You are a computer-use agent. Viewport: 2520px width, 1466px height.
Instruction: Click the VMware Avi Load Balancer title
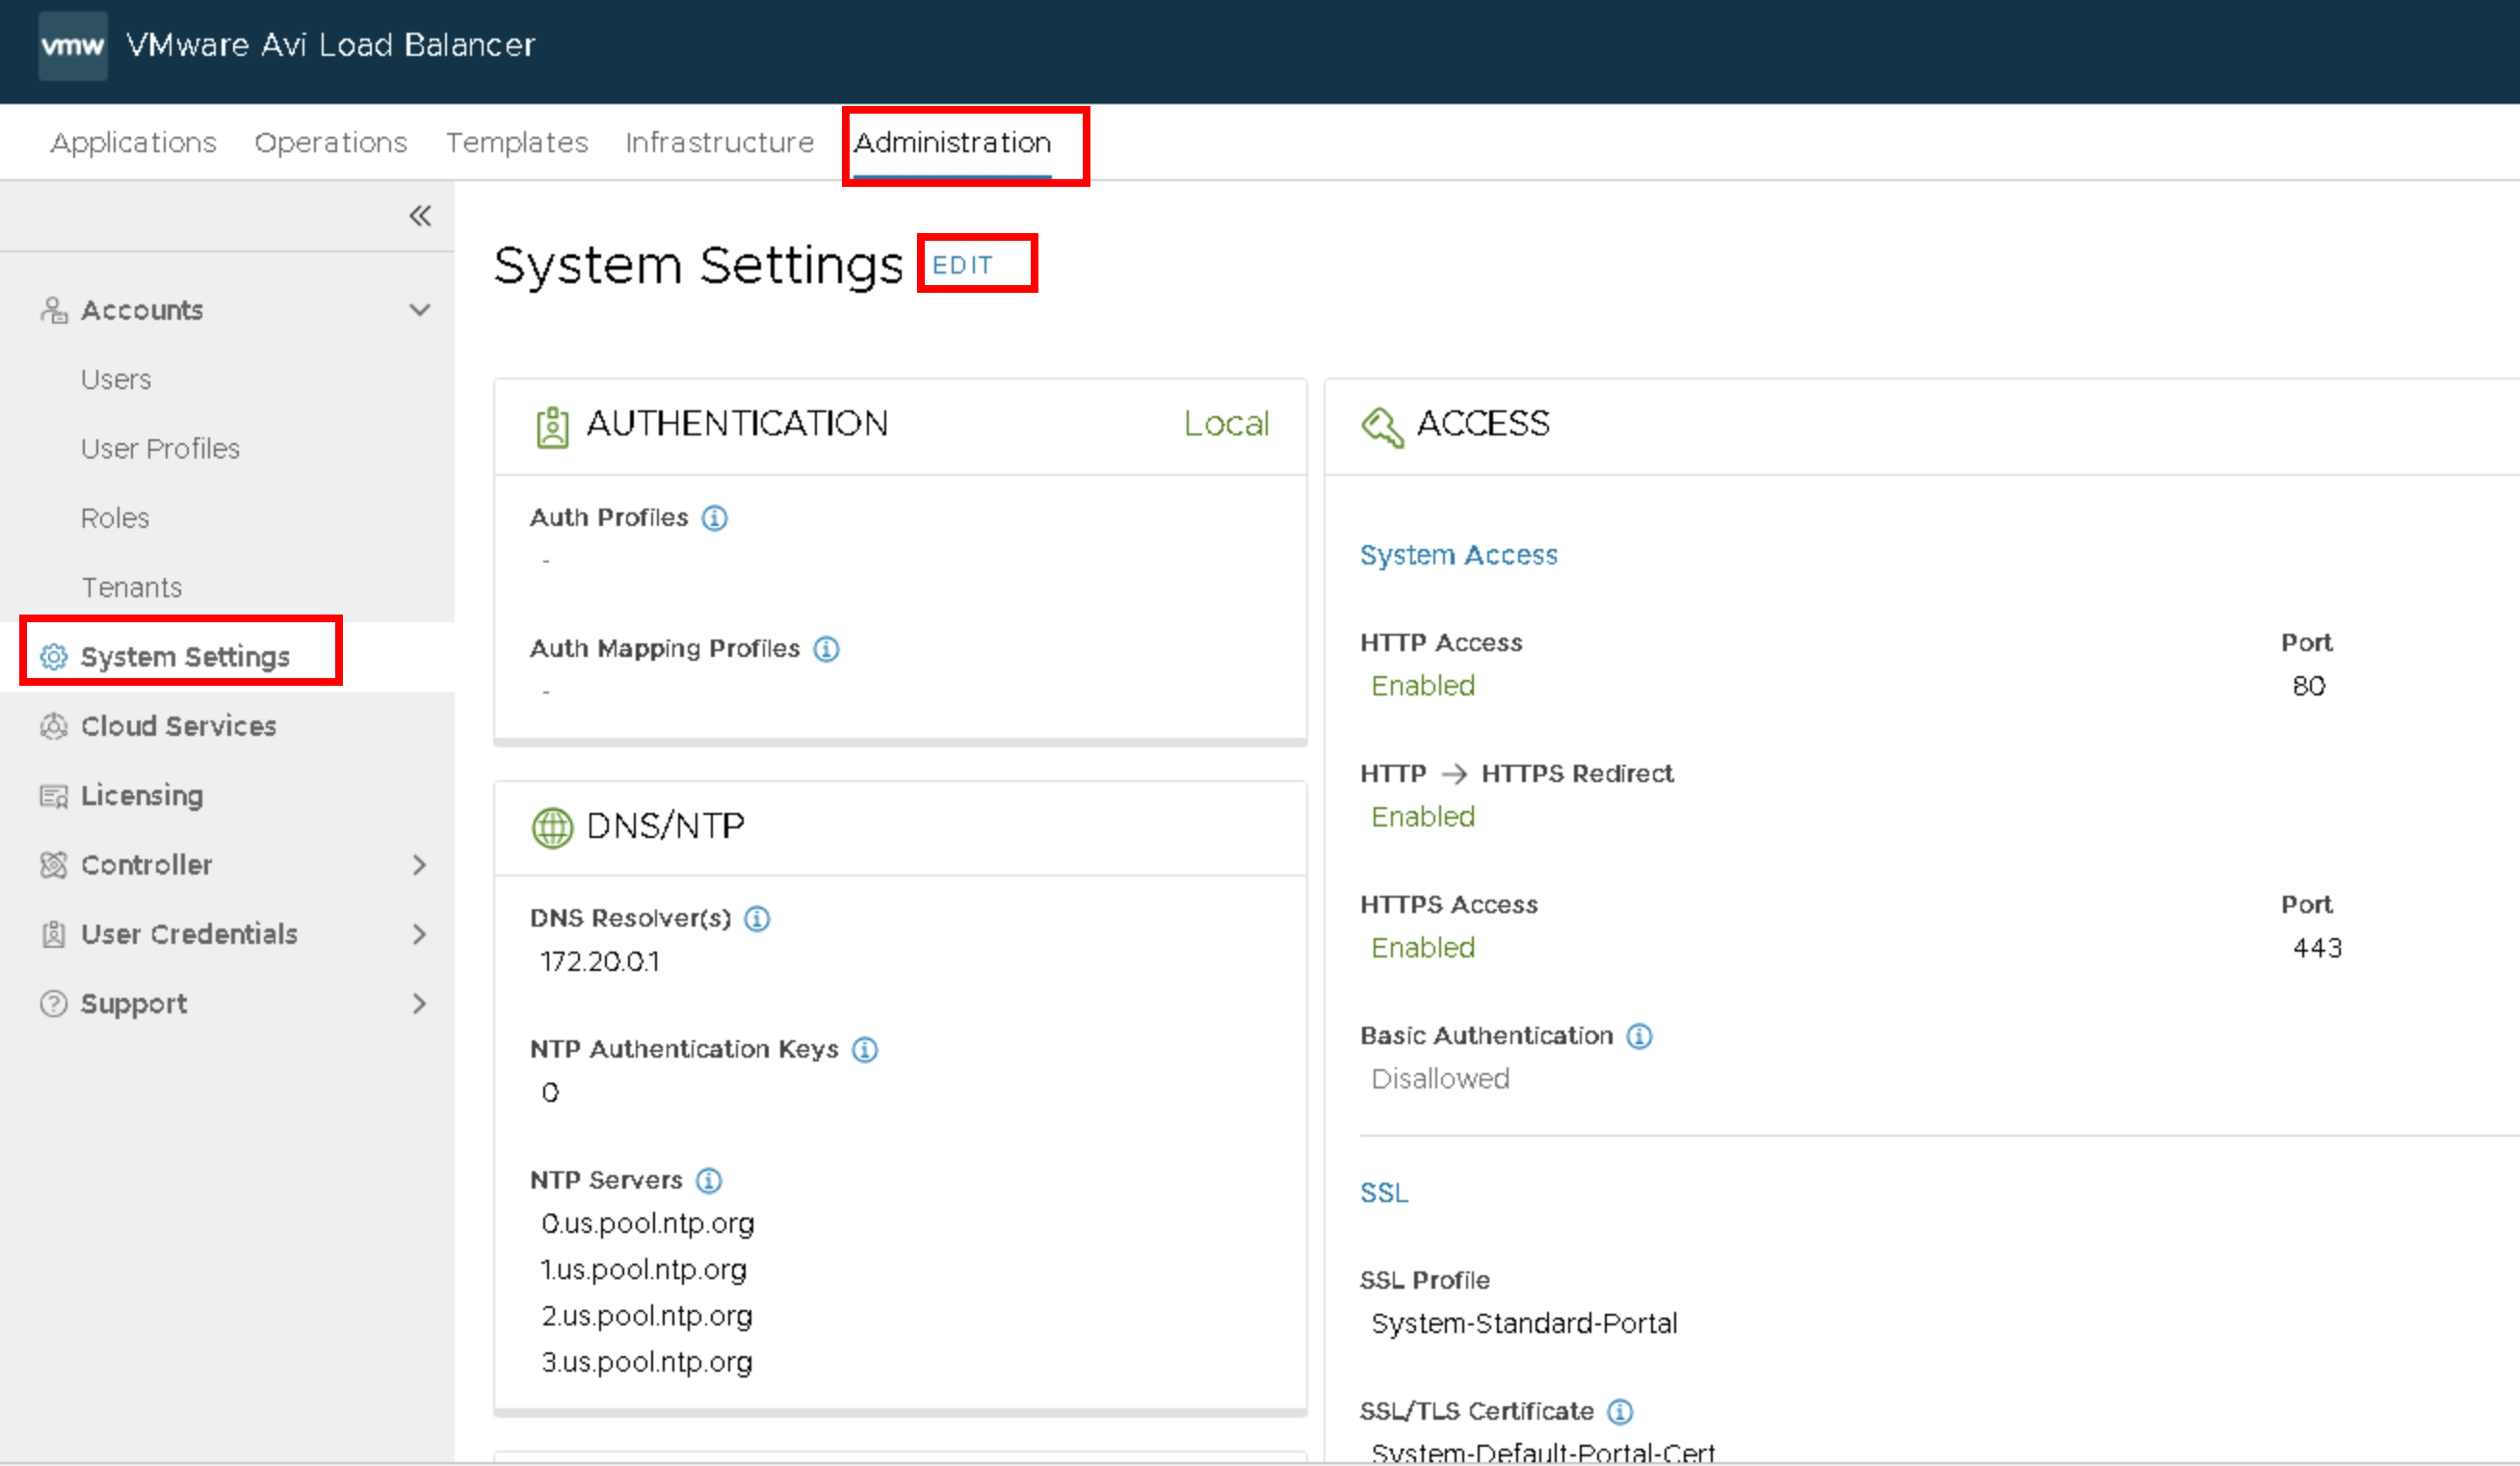331,45
